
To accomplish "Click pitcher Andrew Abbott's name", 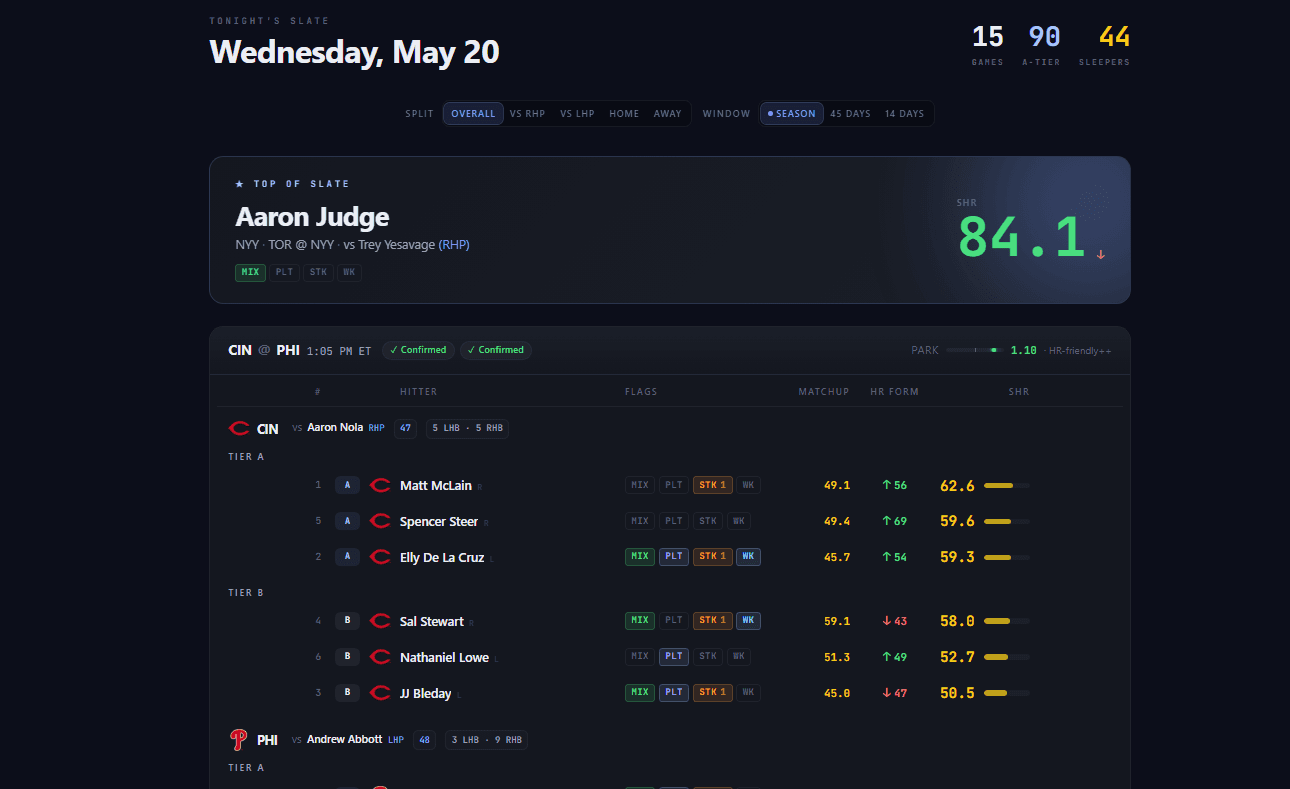I will click(x=345, y=740).
